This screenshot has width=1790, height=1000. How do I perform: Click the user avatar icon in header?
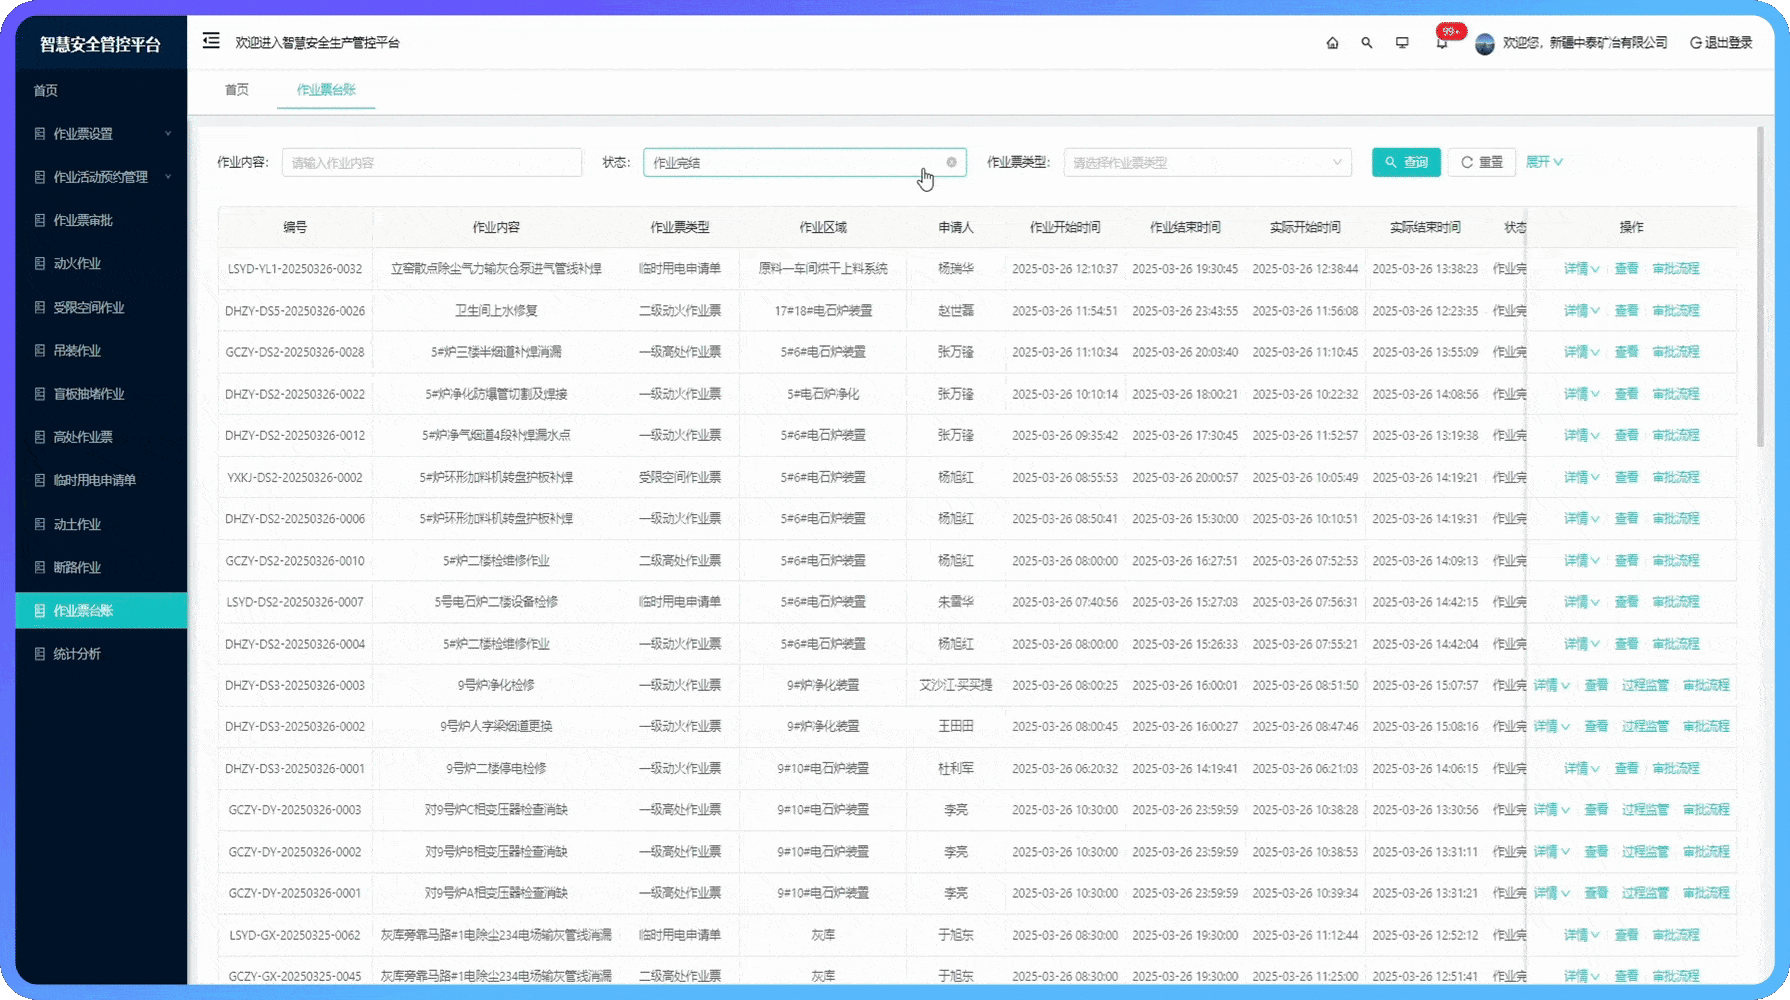tap(1485, 43)
